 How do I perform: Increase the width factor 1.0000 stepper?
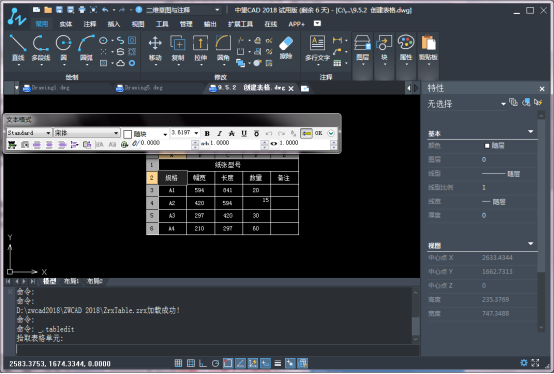[334, 142]
